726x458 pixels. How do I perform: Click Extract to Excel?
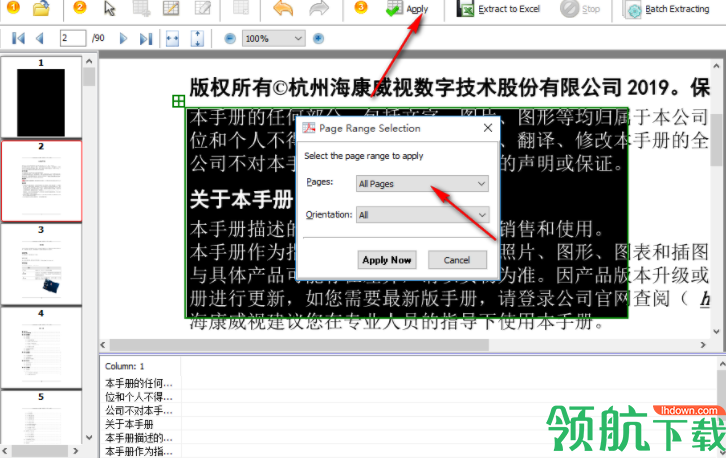pos(498,9)
